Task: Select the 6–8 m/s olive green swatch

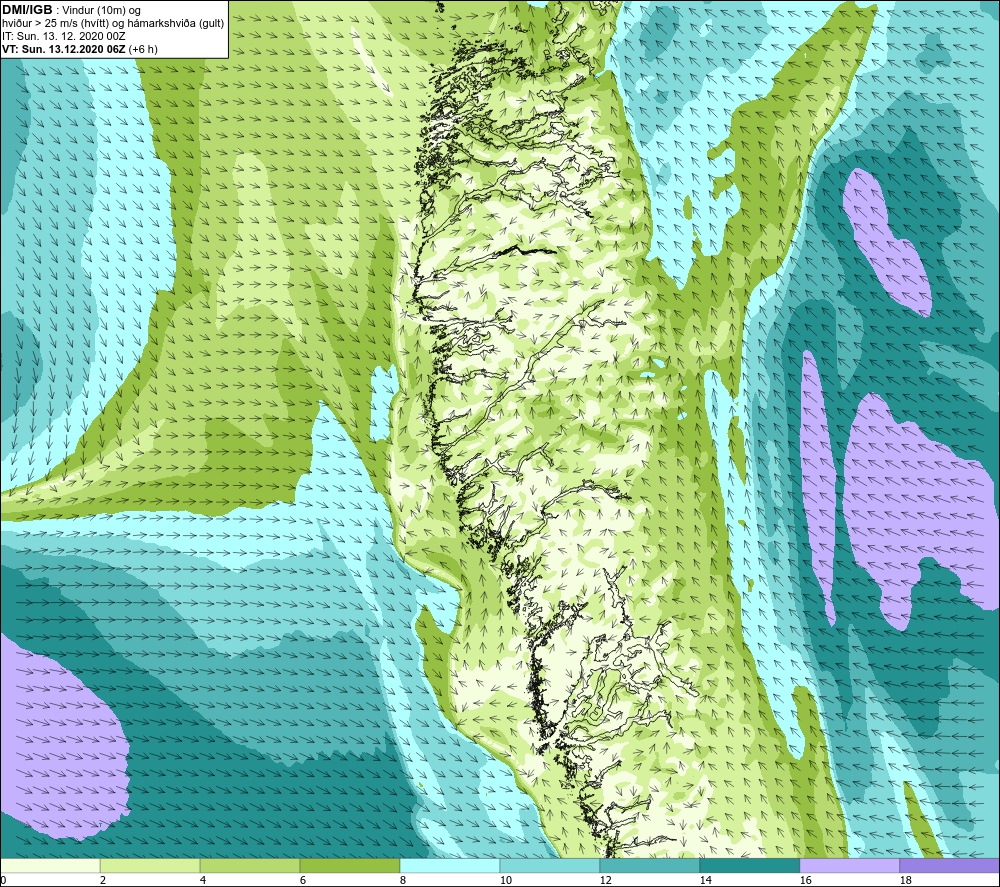Action: [349, 866]
